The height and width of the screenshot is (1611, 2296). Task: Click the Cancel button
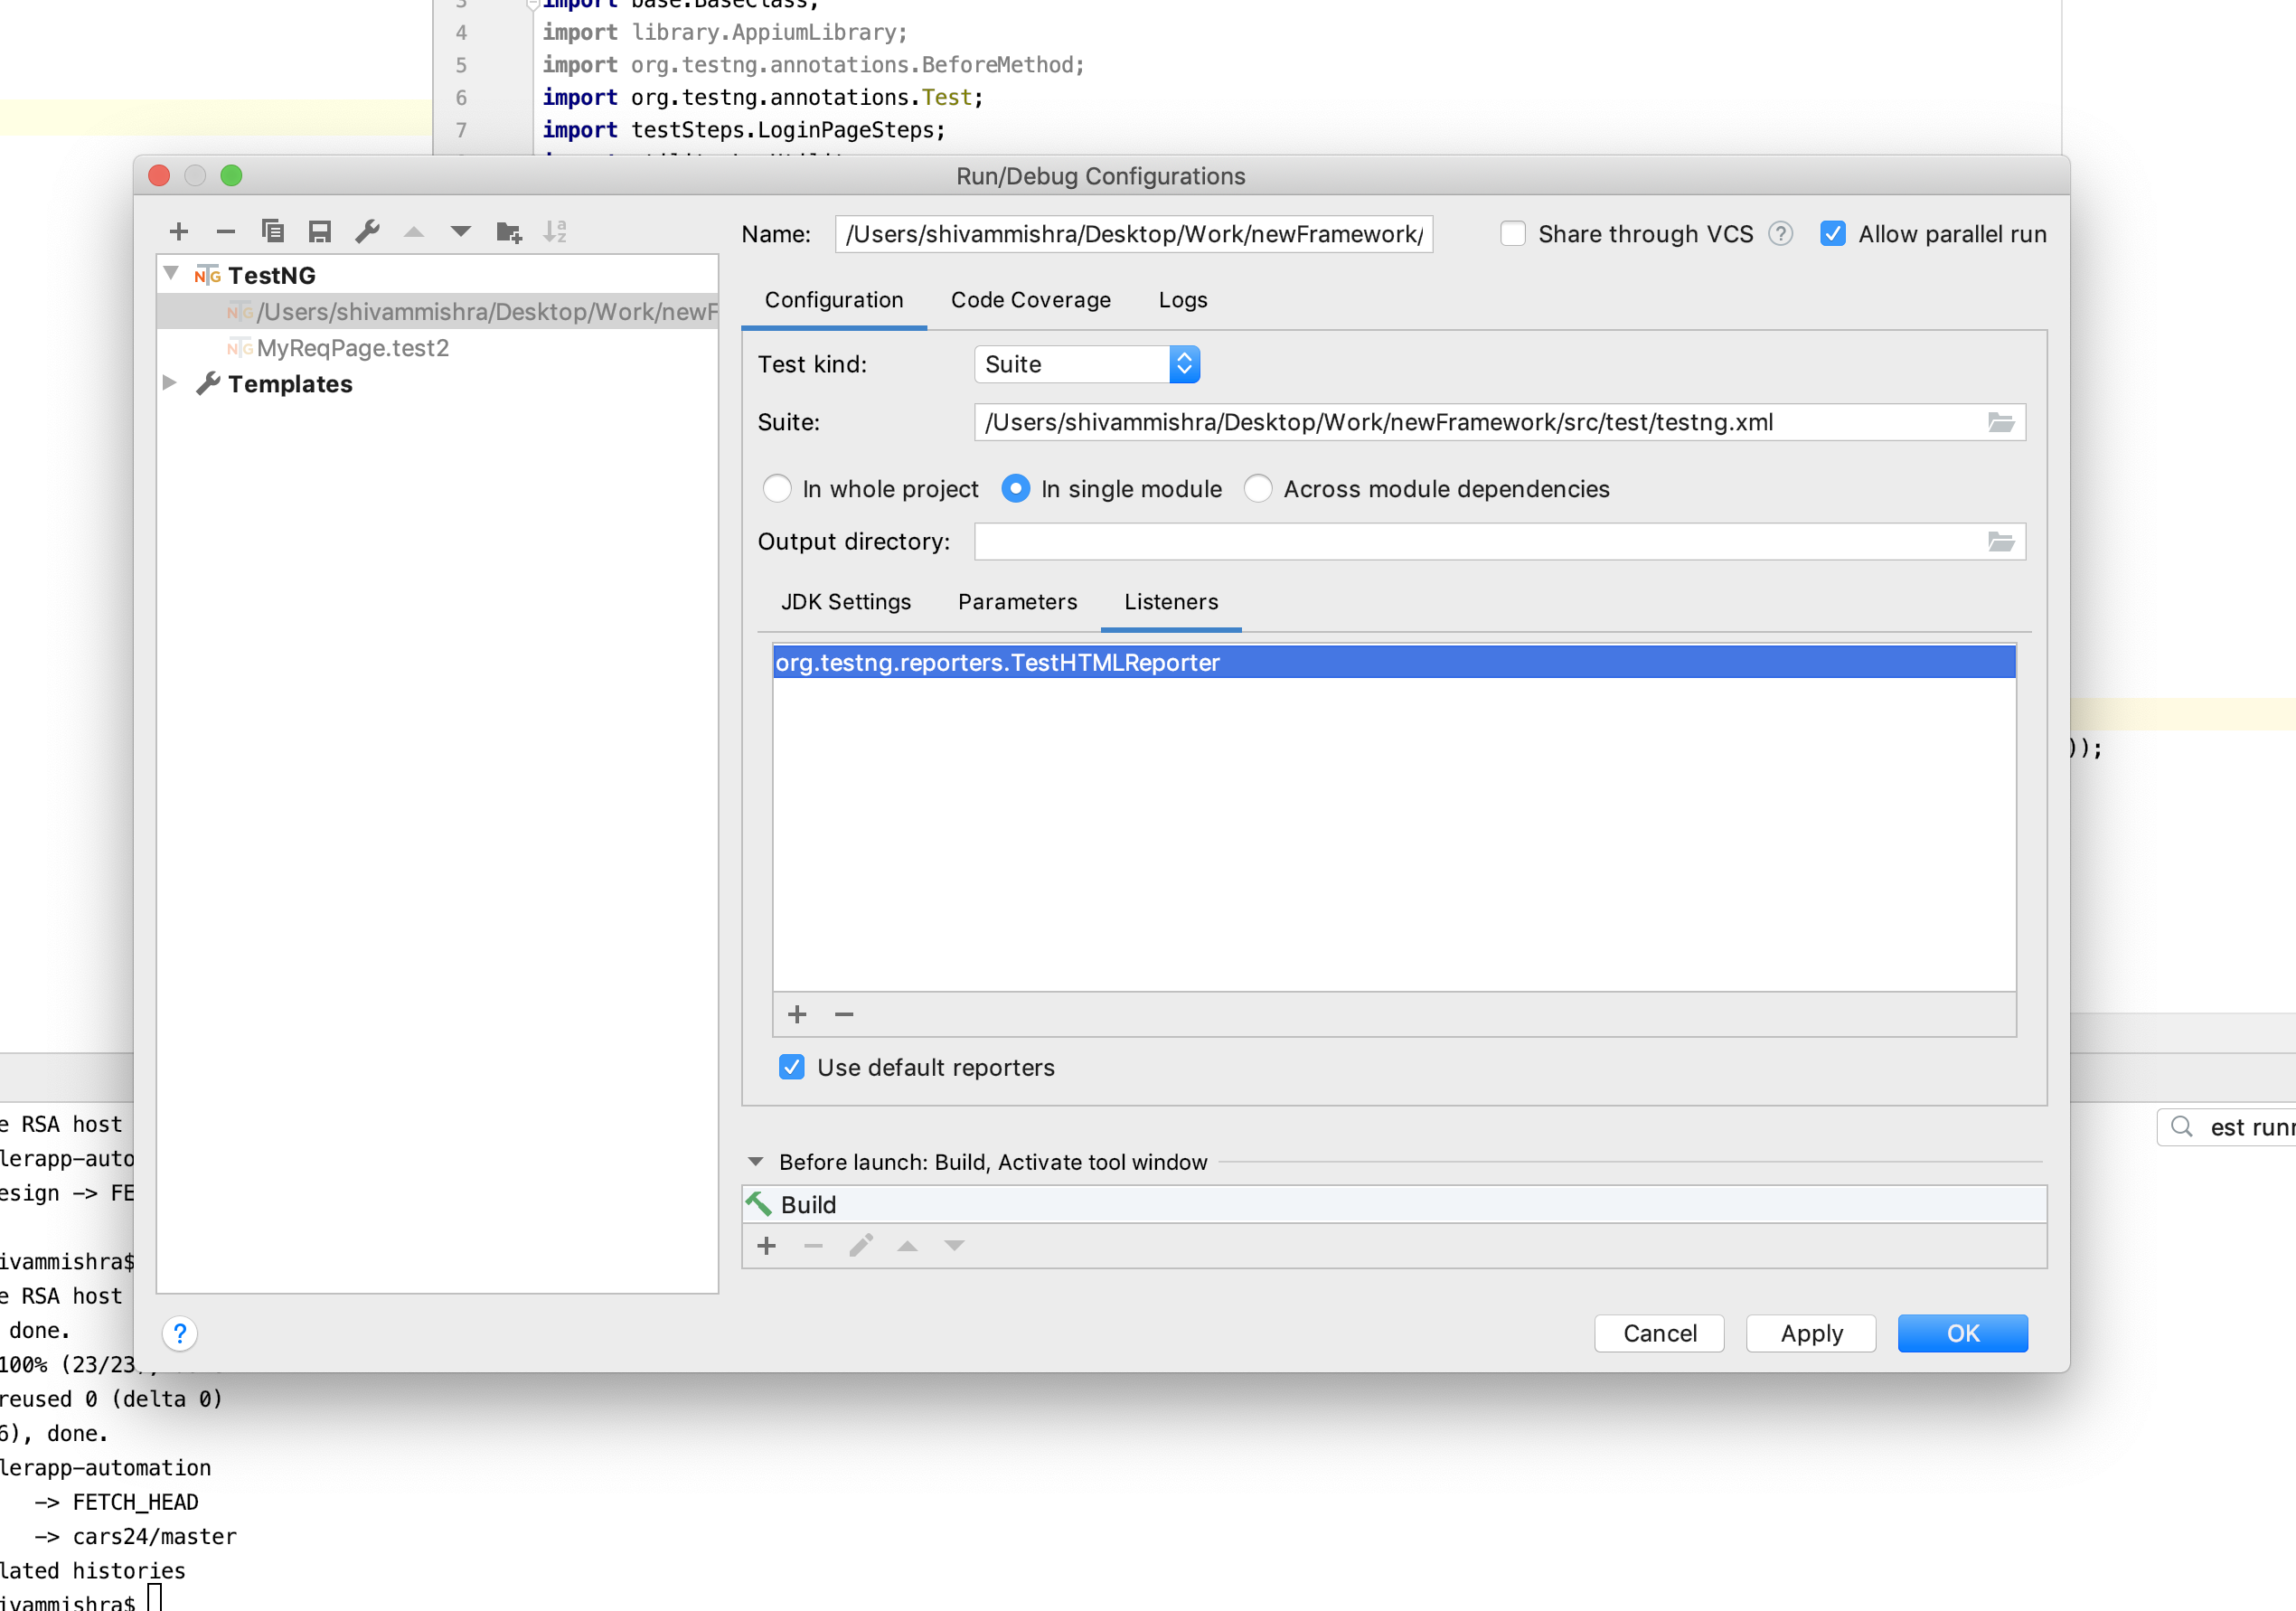coord(1660,1333)
